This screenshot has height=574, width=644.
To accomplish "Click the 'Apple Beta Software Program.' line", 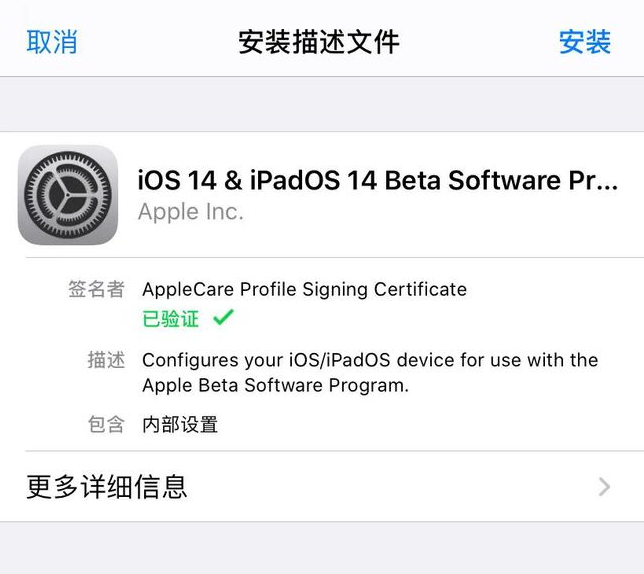I will pyautogui.click(x=276, y=386).
